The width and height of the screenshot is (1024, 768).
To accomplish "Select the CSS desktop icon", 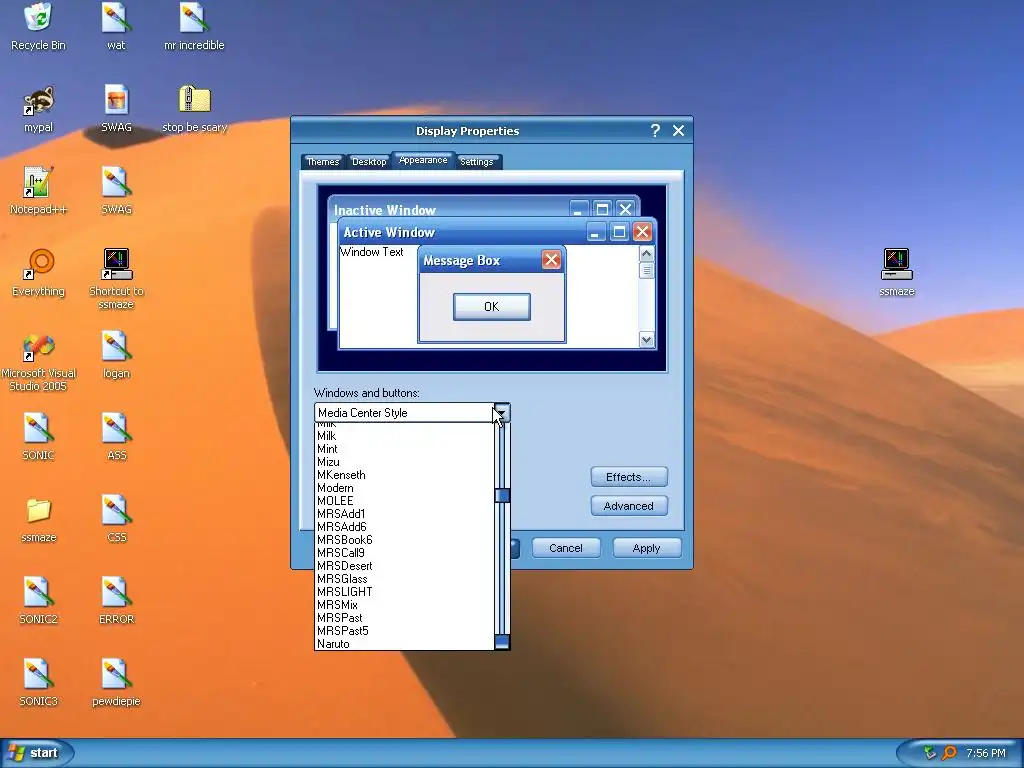I will tap(116, 519).
